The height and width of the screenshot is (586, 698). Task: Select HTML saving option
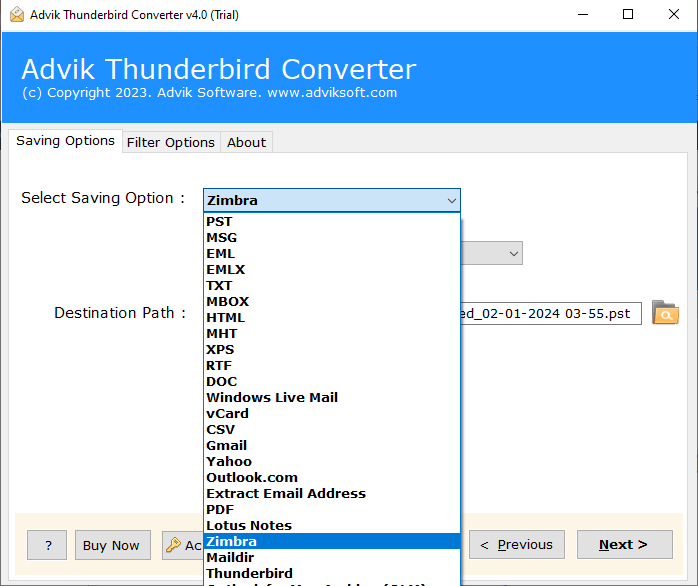(x=332, y=318)
